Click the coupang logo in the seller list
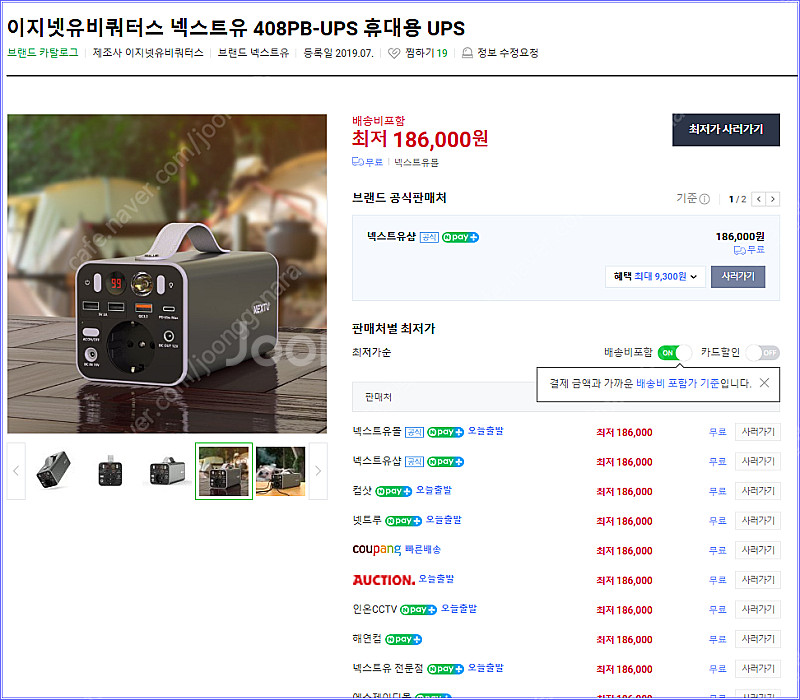The width and height of the screenshot is (800, 700). pos(377,549)
